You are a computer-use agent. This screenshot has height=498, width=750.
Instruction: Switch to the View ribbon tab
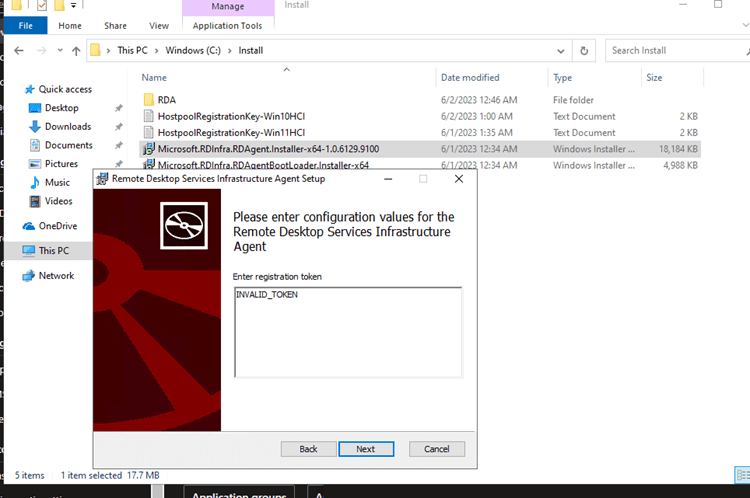coord(159,26)
